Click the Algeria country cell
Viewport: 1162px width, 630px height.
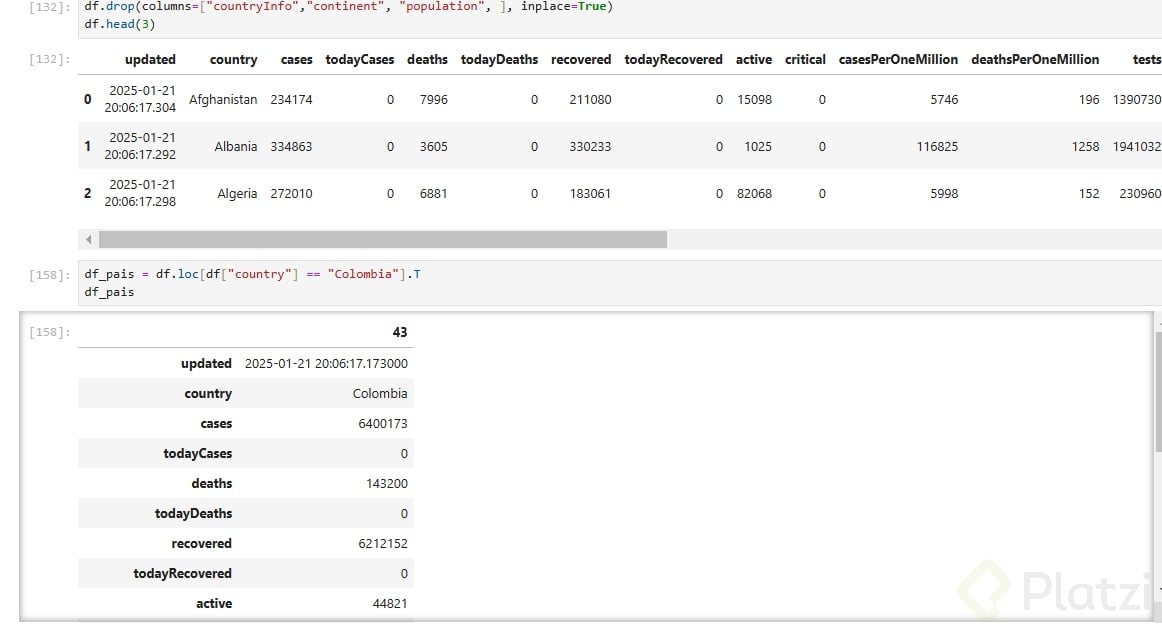pyautogui.click(x=237, y=193)
